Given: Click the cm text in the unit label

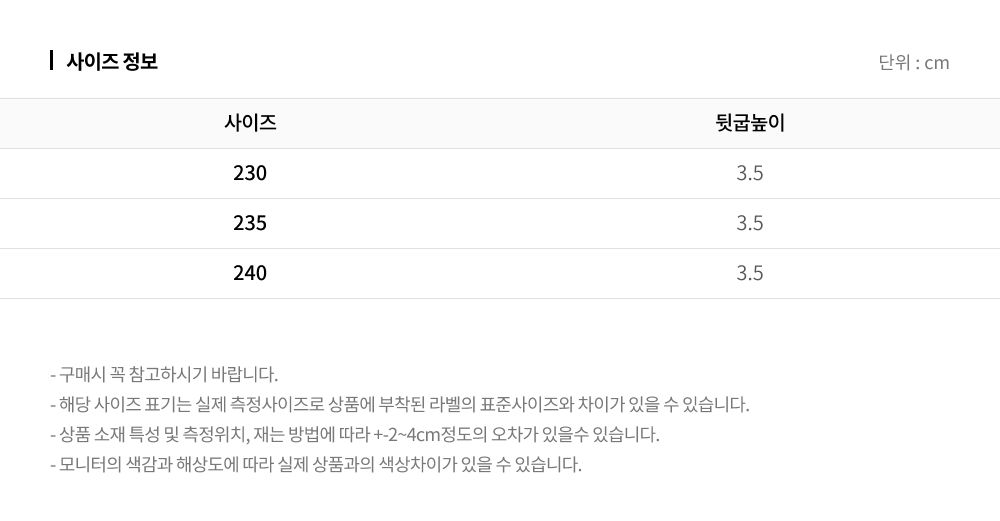Looking at the screenshot, I should point(937,63).
